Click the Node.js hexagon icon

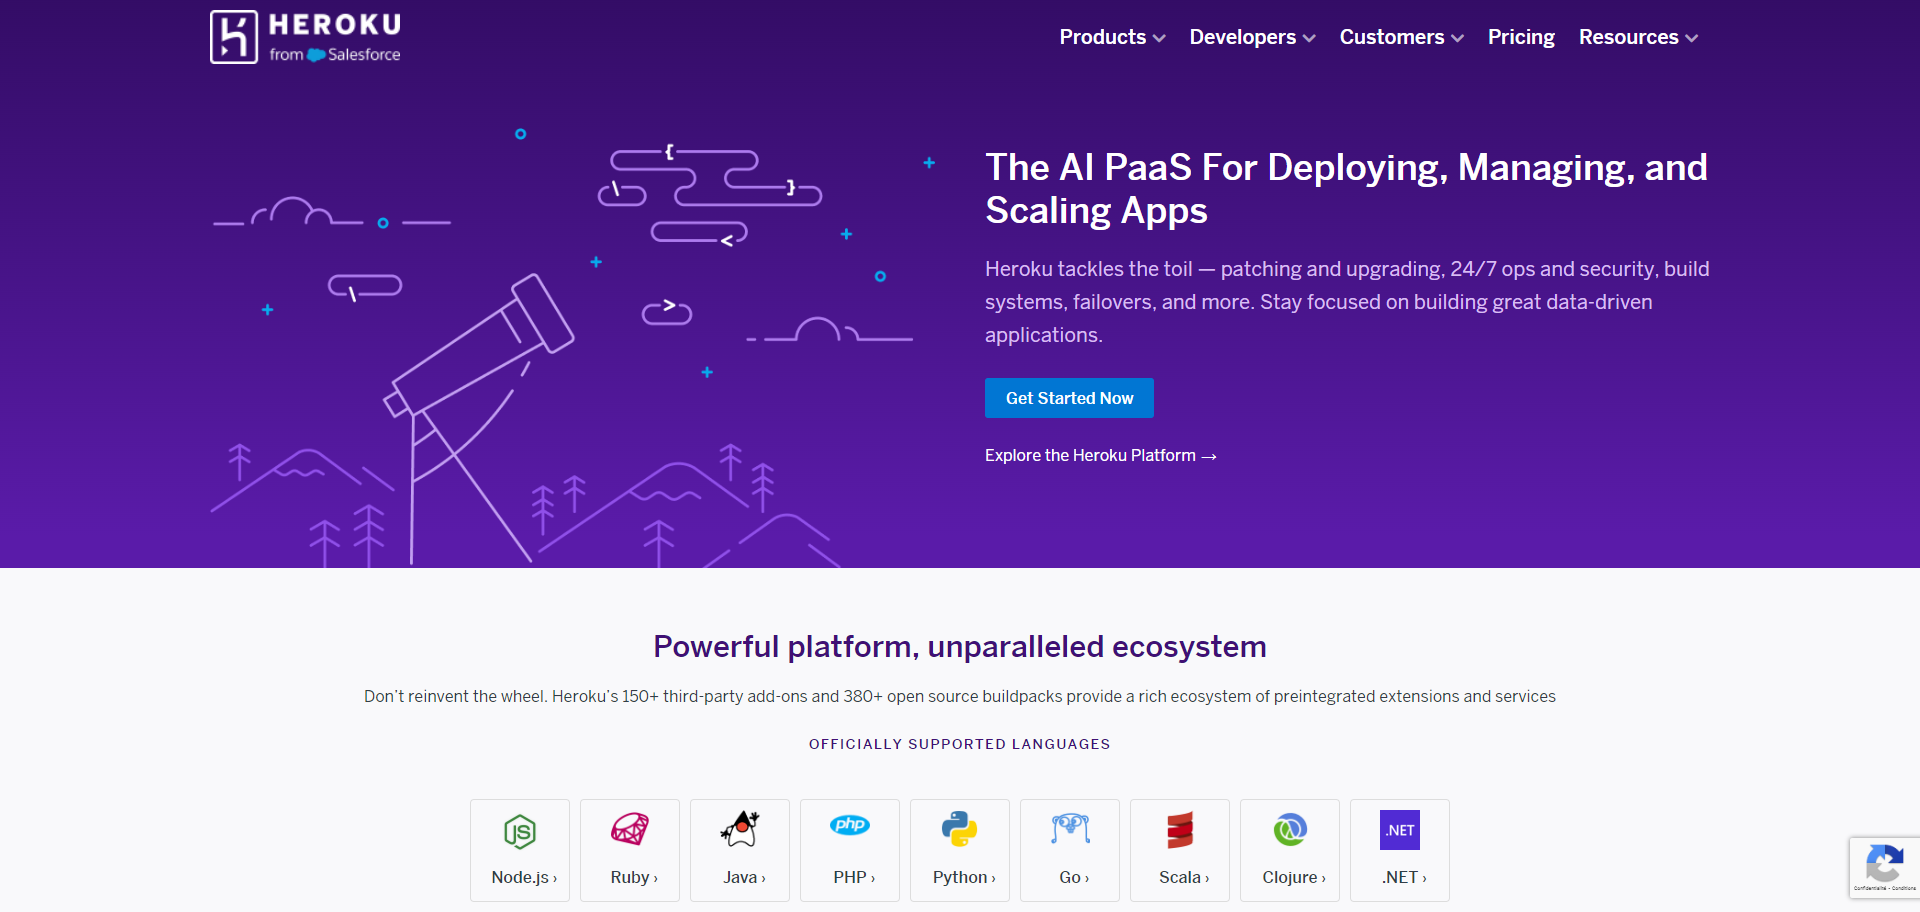520,831
